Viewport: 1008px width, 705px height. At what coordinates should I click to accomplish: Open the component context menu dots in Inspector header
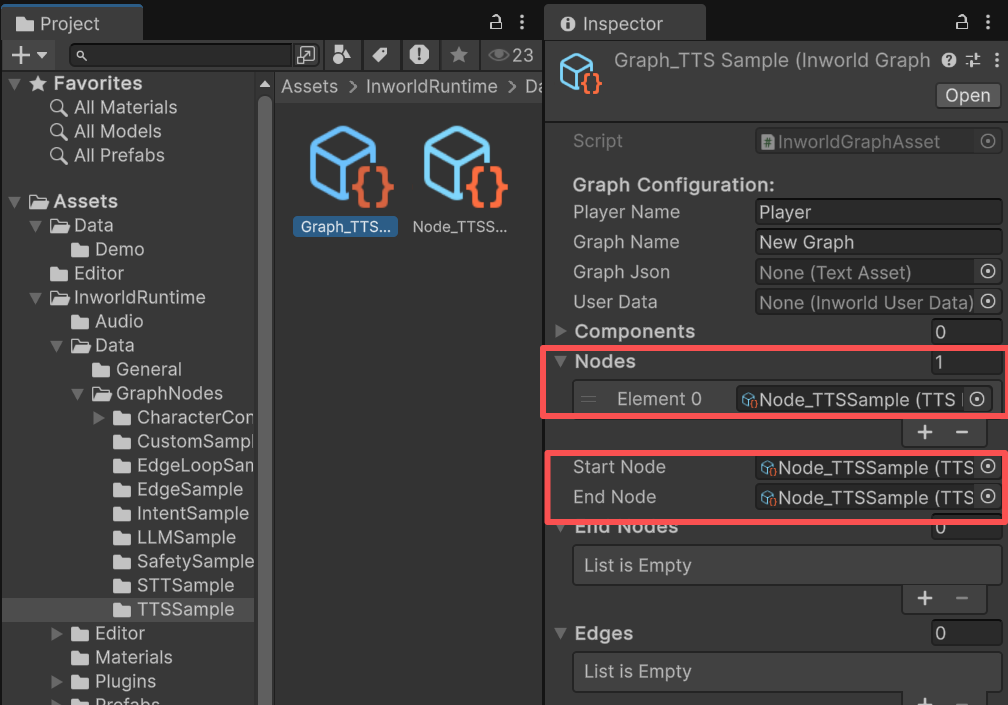tap(996, 60)
